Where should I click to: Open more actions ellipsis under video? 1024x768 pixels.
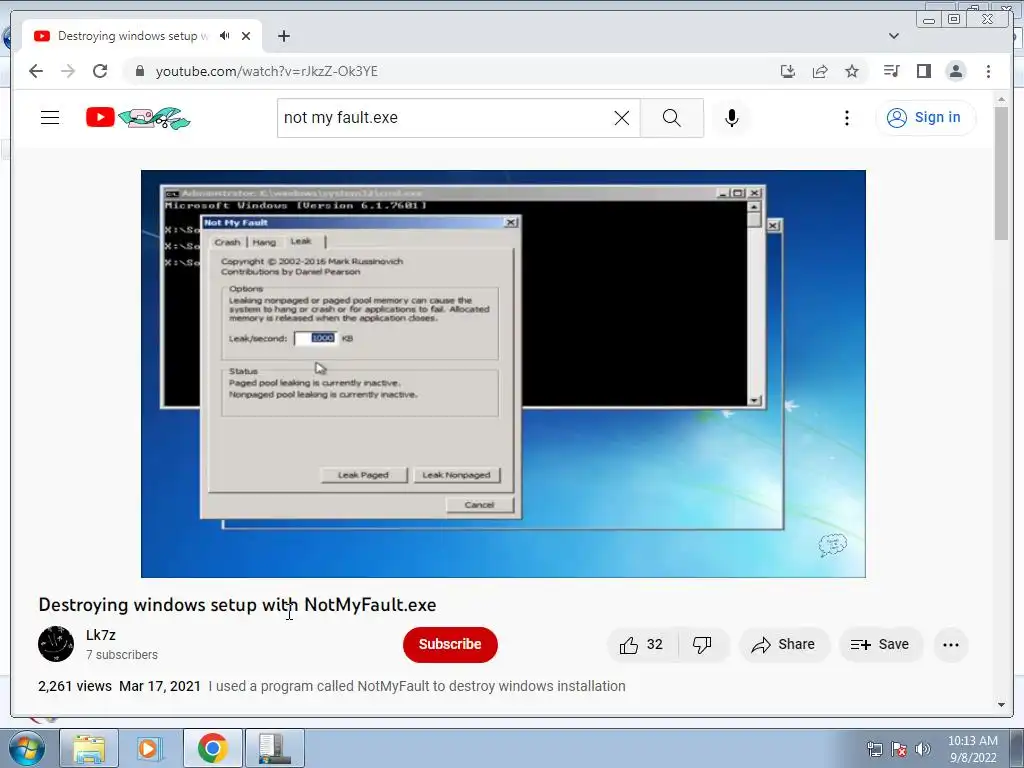[x=951, y=645]
